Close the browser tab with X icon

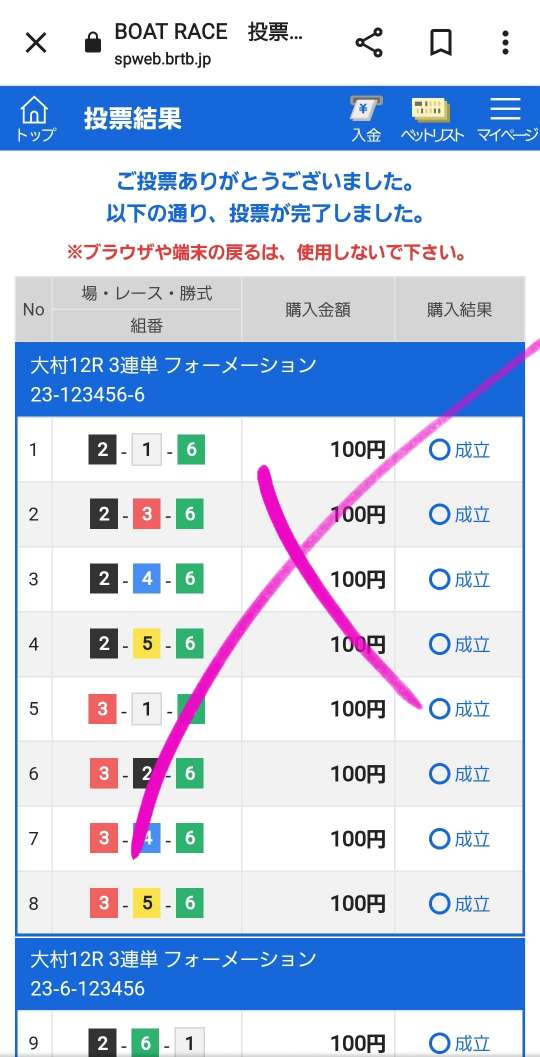click(x=36, y=44)
